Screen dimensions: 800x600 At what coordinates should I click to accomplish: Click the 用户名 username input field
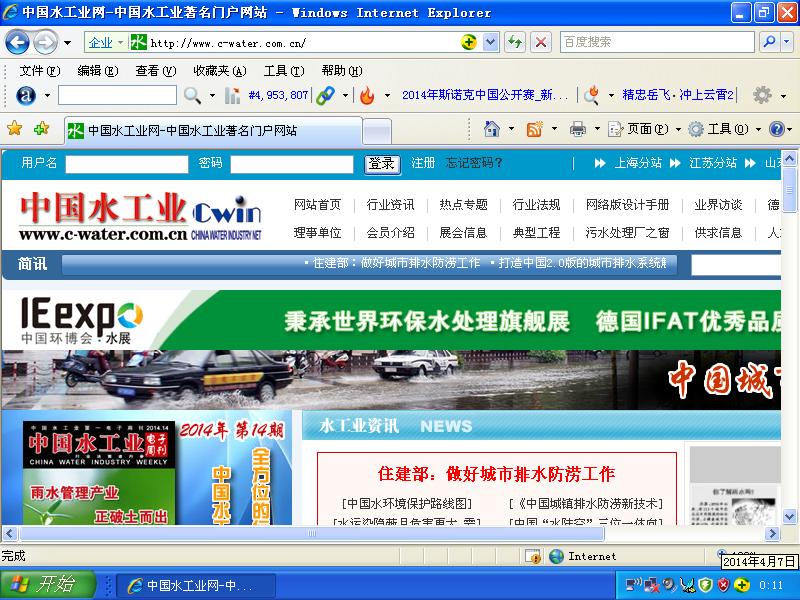coord(127,164)
